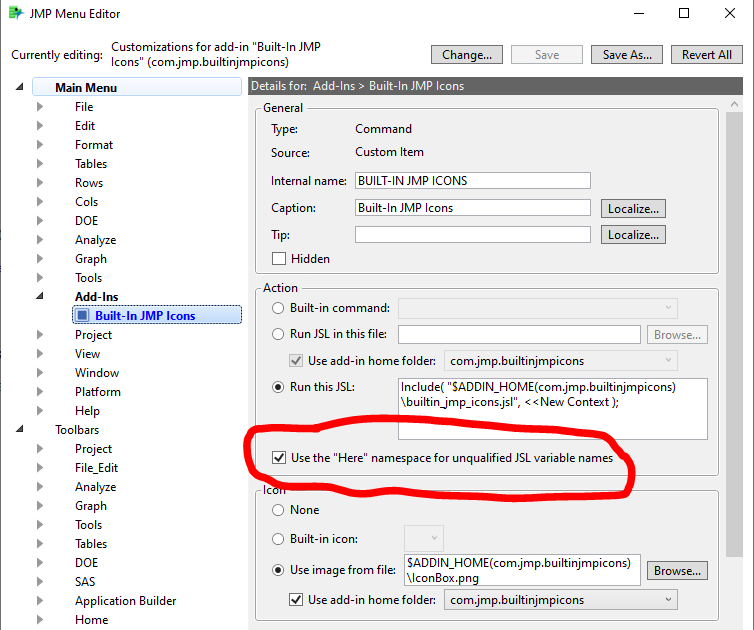Select the Project item under Toolbars
Screen dimensions: 754x630
(93, 449)
